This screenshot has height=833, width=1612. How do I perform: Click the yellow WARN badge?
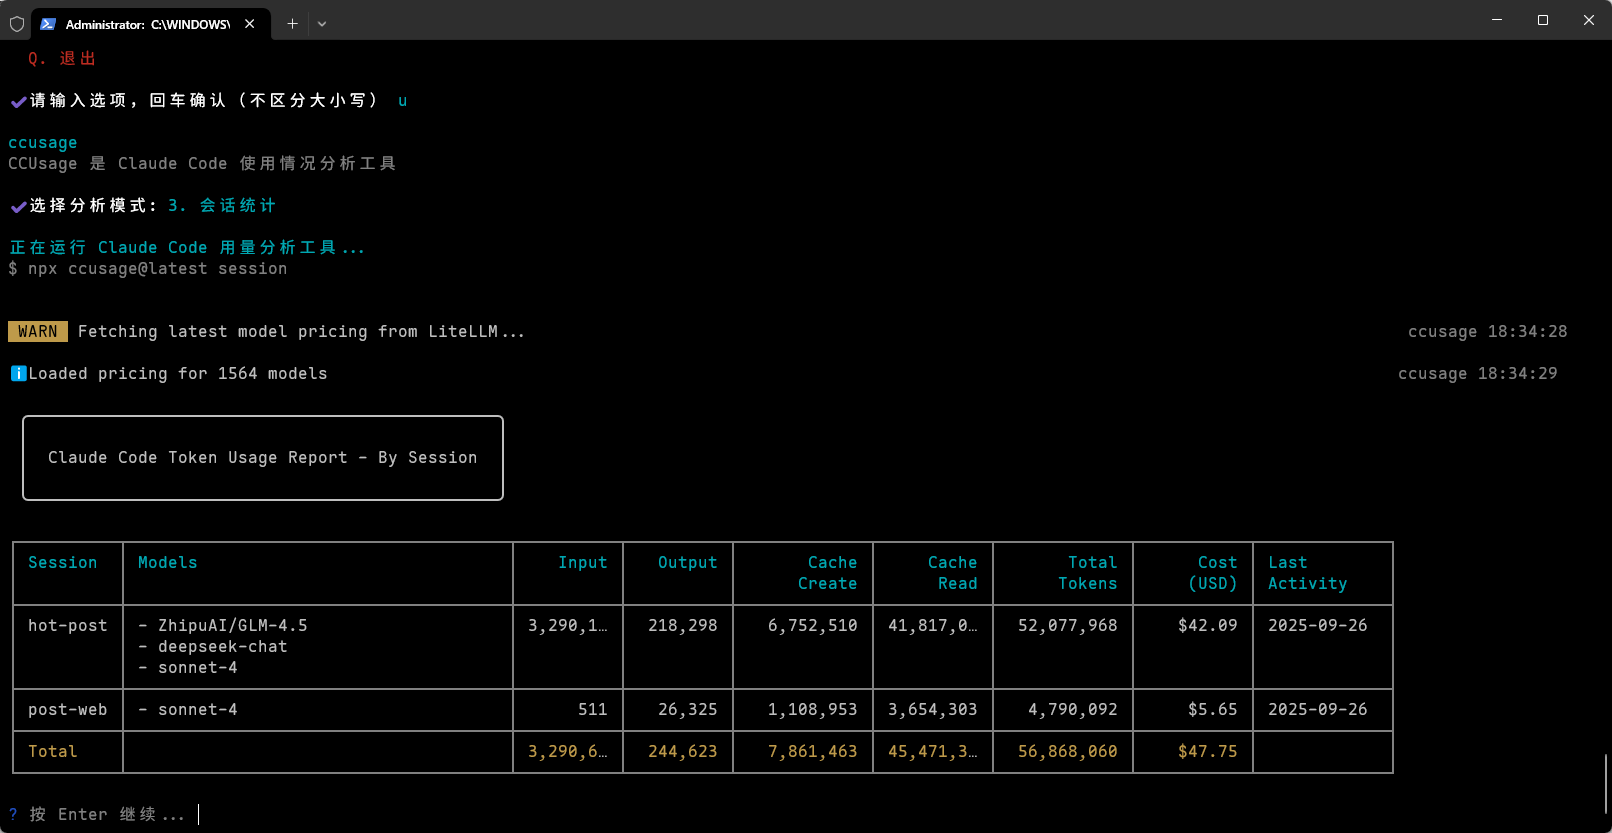click(x=38, y=332)
